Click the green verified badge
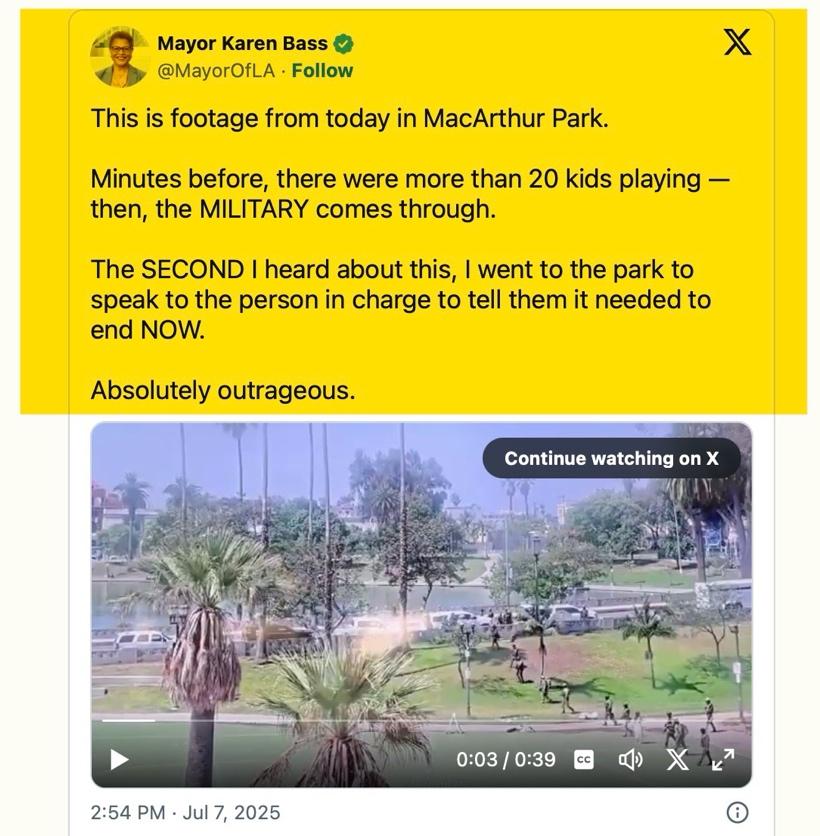 coord(343,44)
